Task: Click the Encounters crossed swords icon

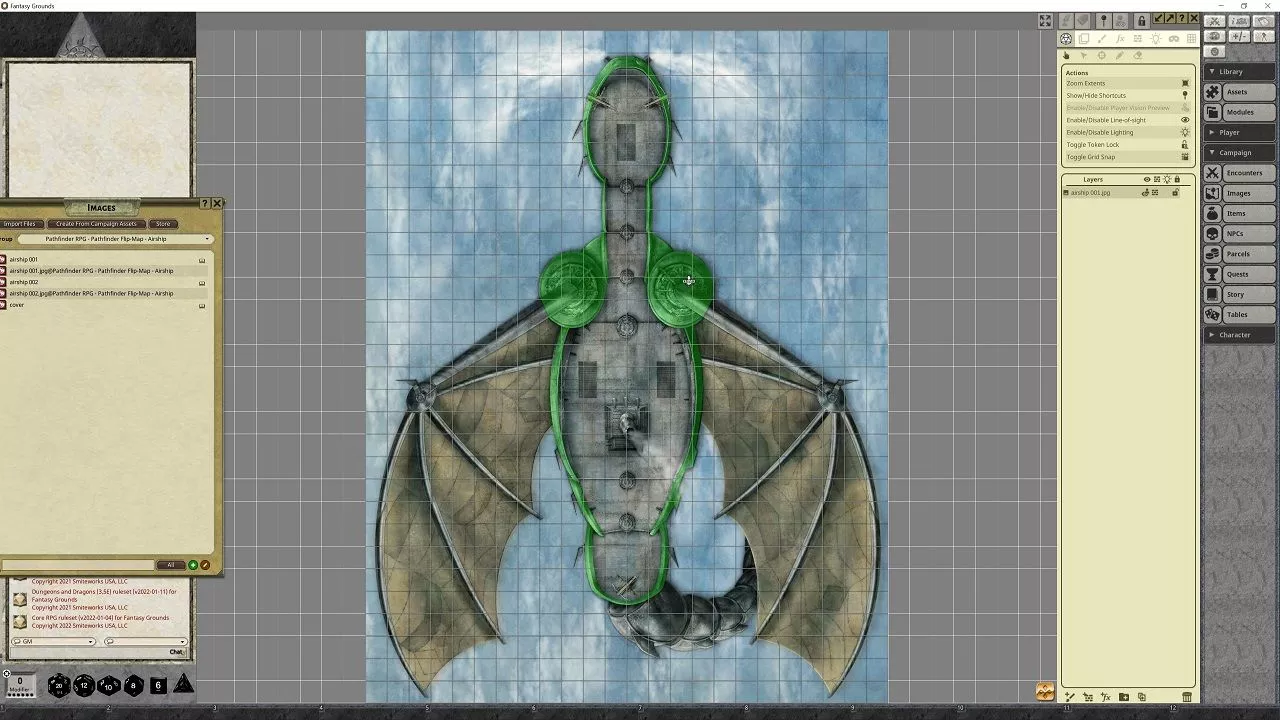Action: (x=1213, y=173)
